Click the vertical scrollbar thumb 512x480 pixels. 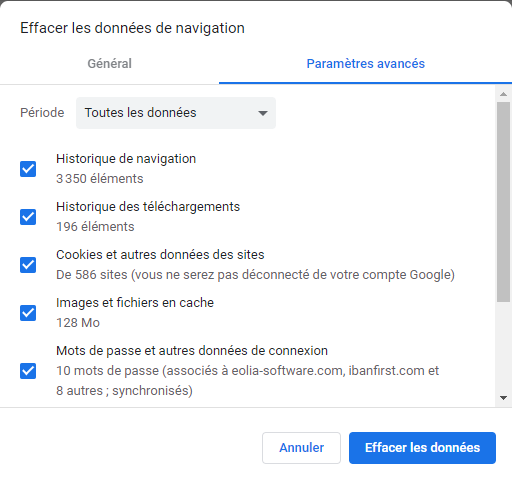(503, 202)
